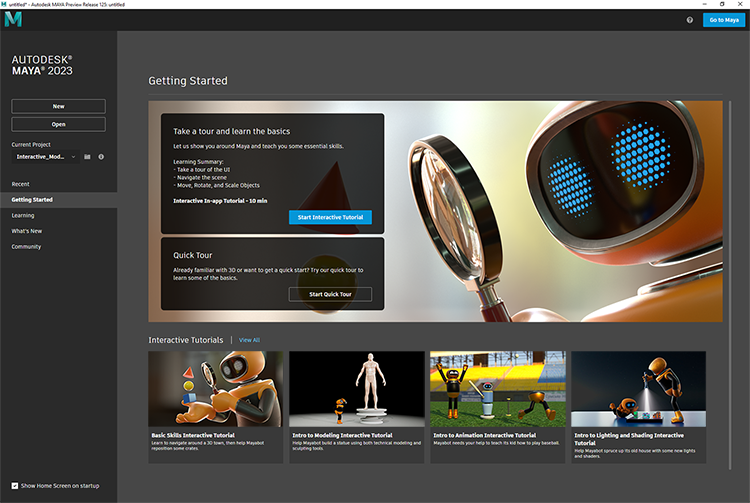Click the 'Getting Started' page heading

(188, 81)
